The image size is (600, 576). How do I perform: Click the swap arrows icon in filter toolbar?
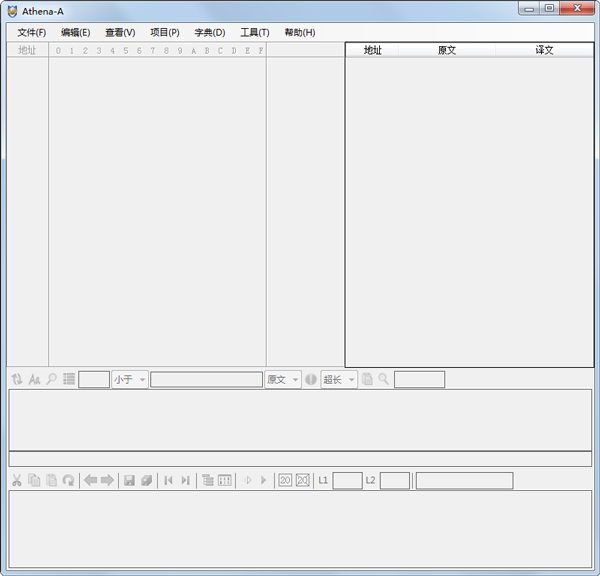click(17, 379)
